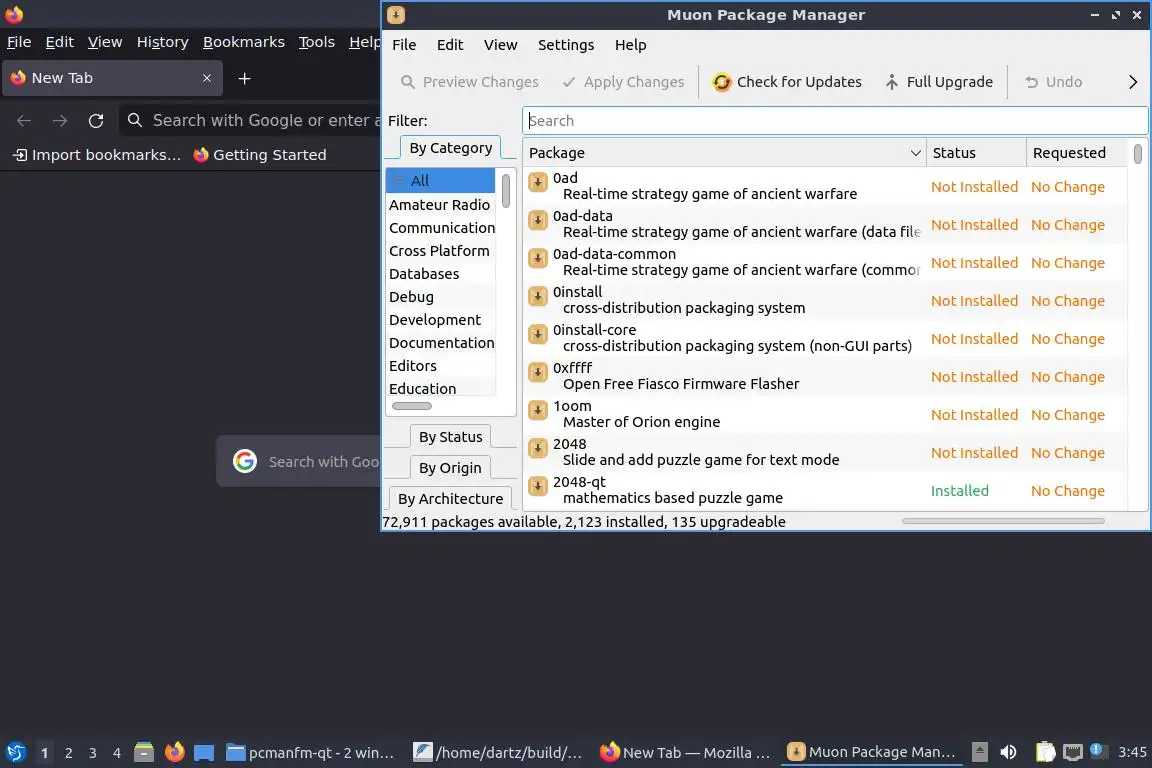
Task: Click the package icon for 0ad
Action: click(538, 182)
